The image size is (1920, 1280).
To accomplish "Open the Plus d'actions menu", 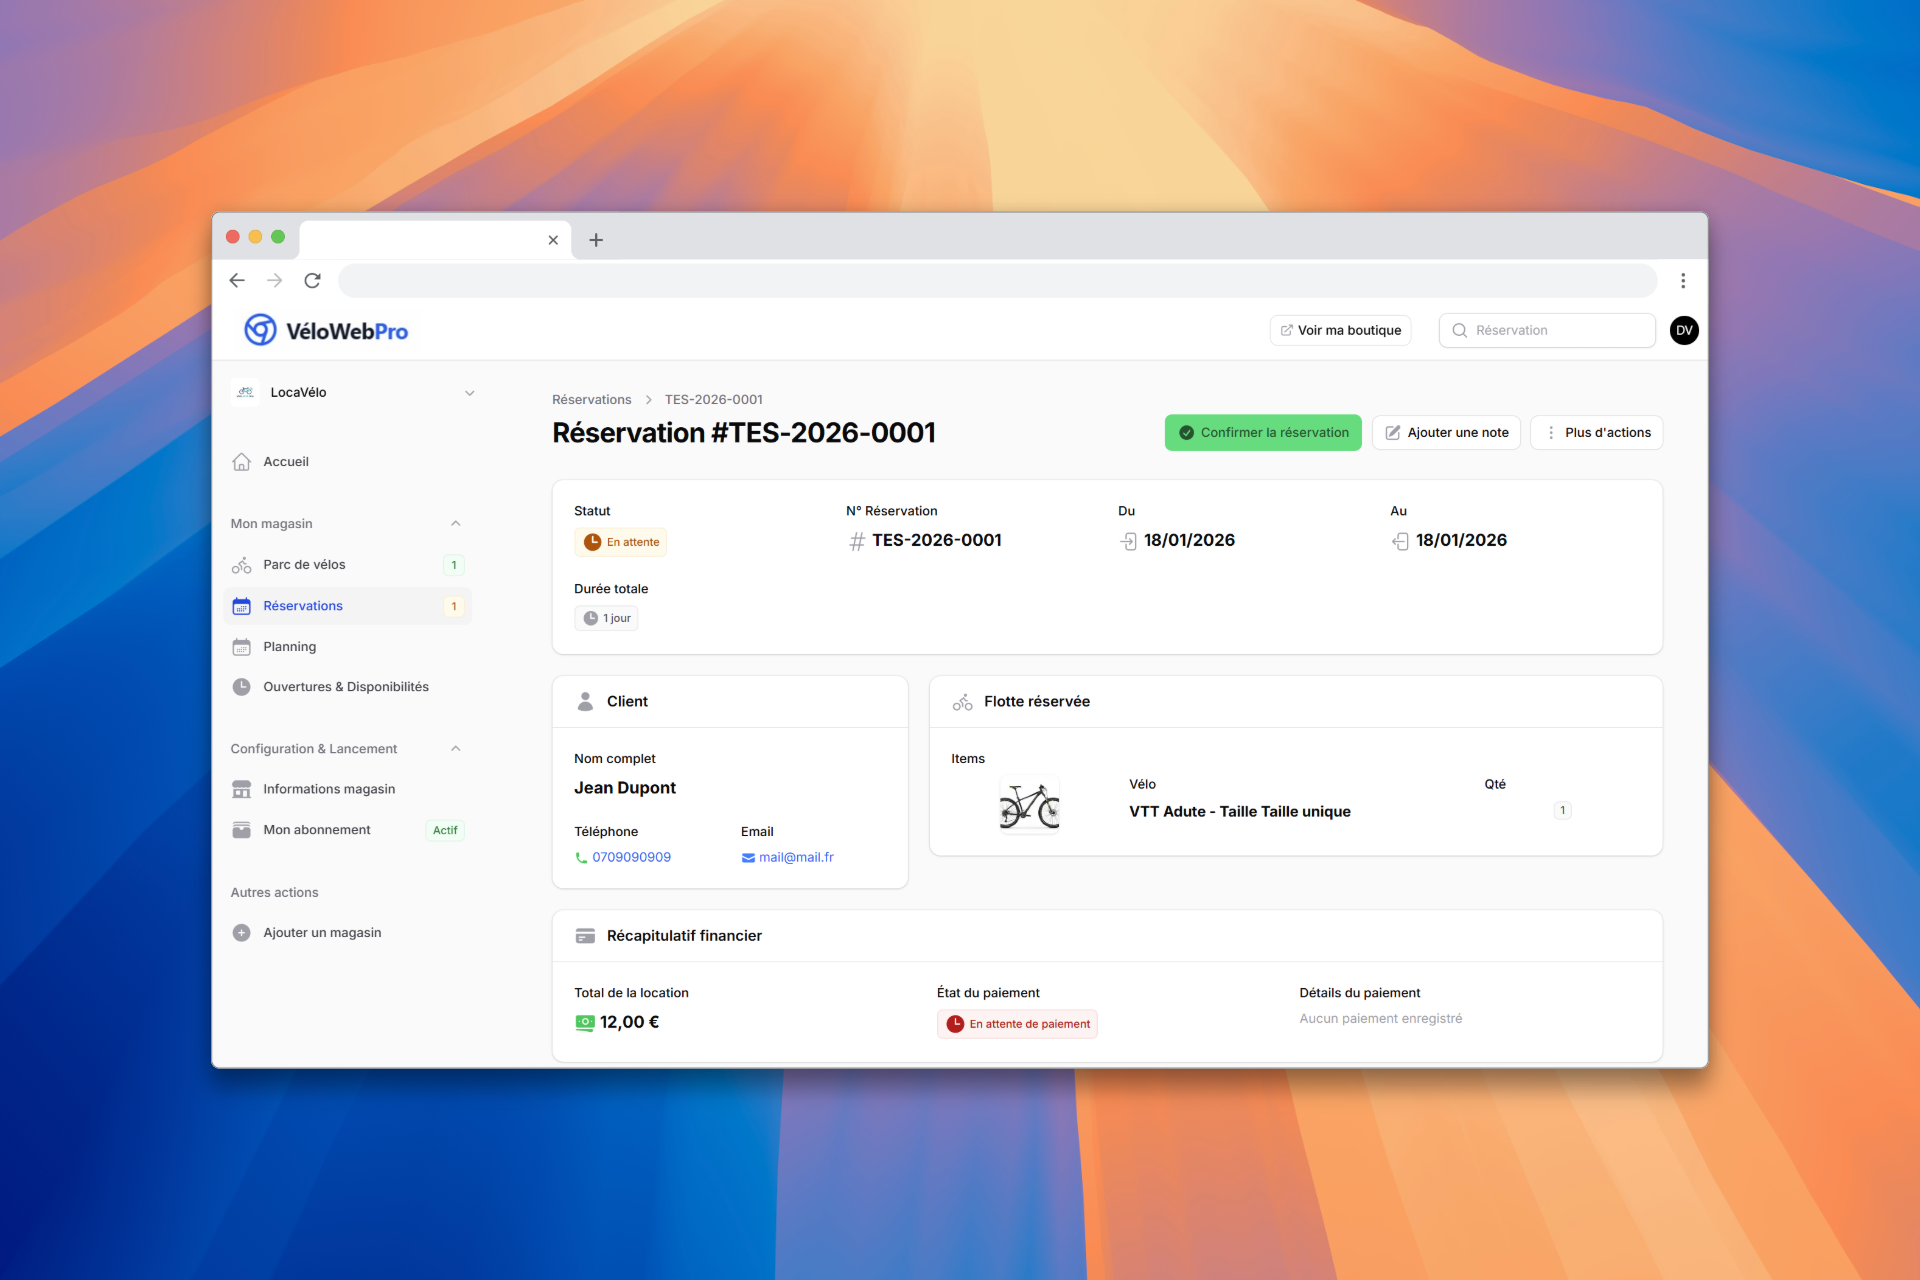I will click(1596, 432).
